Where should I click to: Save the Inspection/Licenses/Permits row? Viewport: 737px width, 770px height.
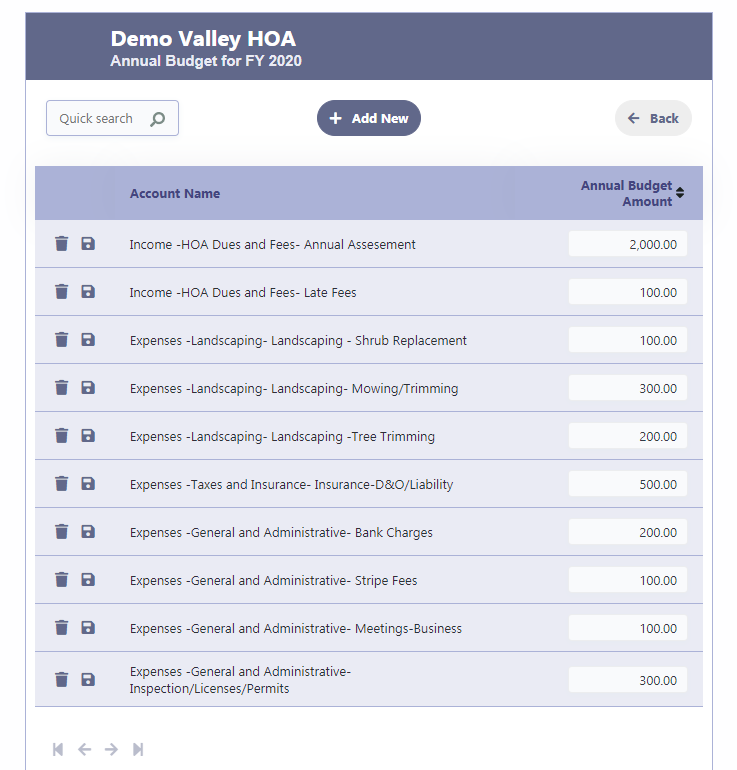(88, 680)
